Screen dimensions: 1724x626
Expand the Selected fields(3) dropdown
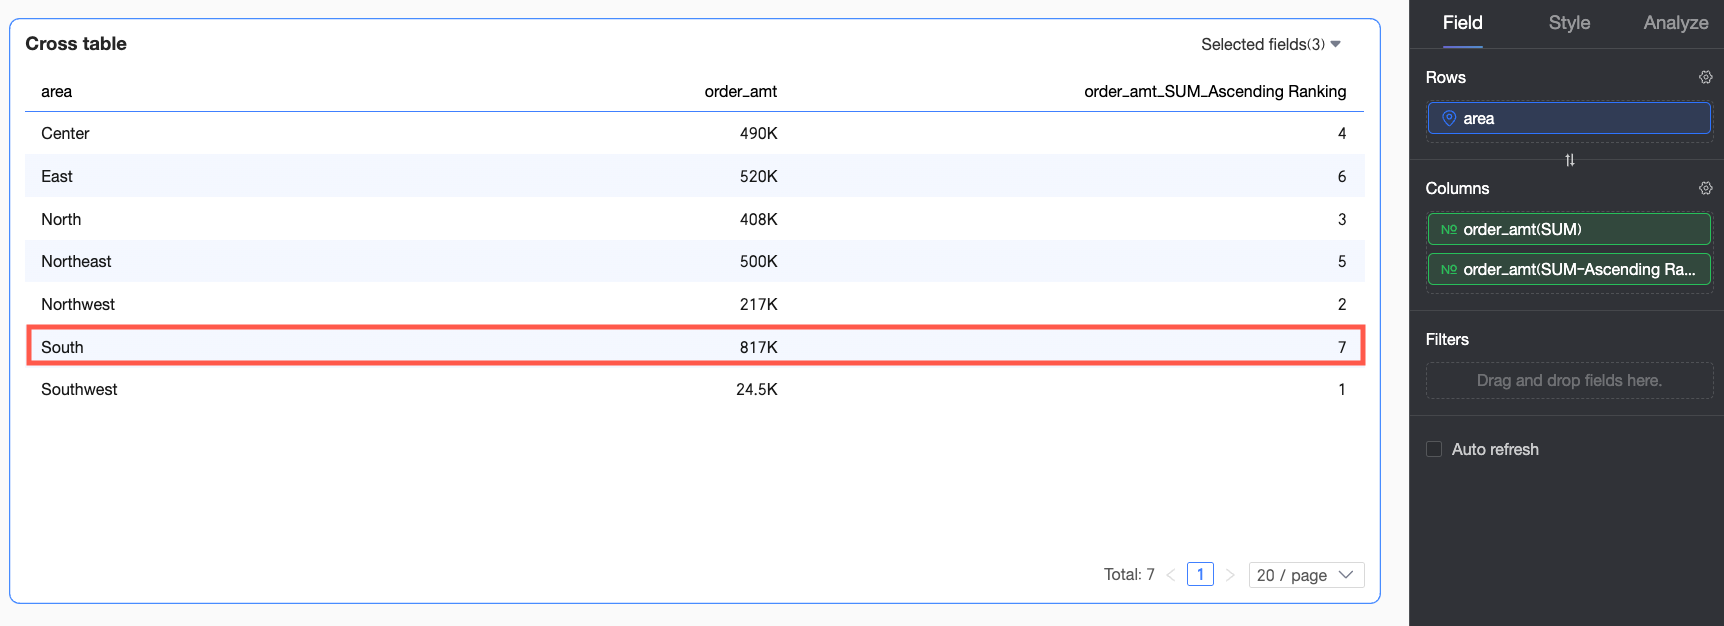point(1271,44)
